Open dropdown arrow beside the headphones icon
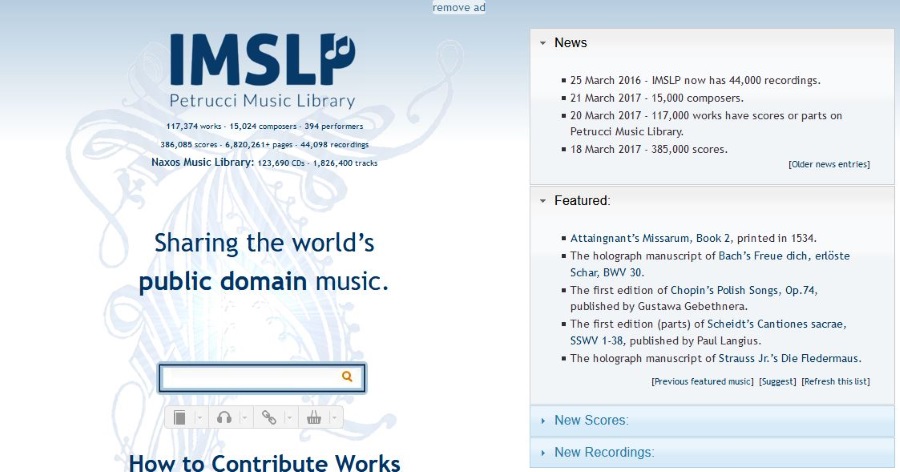Image resolution: width=900 pixels, height=472 pixels. 244,417
